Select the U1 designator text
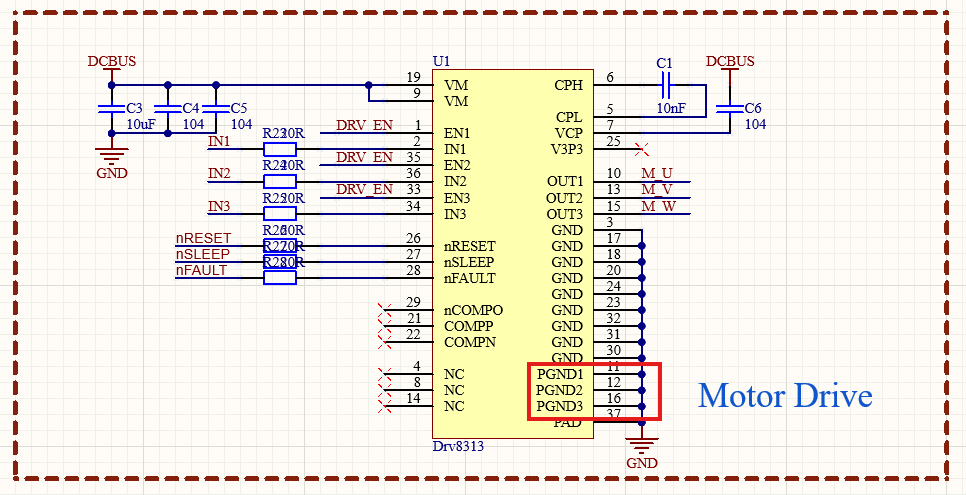966x495 pixels. [442, 62]
